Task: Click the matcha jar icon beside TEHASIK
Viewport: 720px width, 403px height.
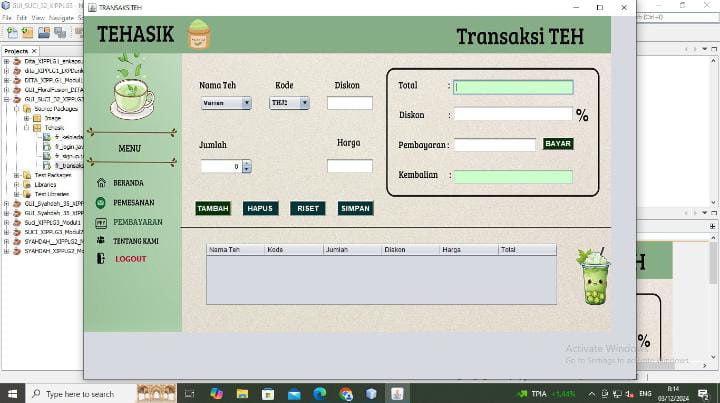Action: [199, 36]
